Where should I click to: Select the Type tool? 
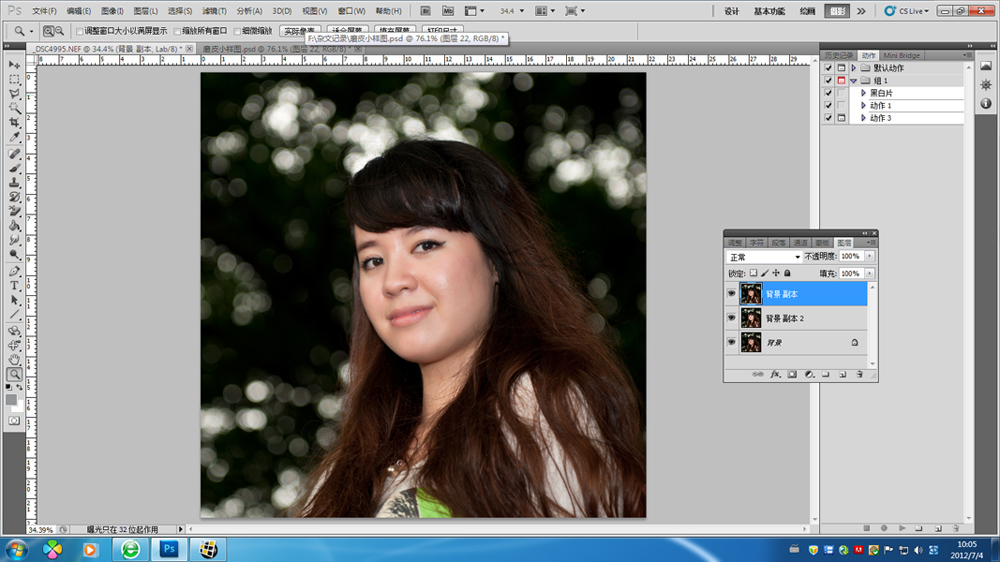click(x=15, y=285)
